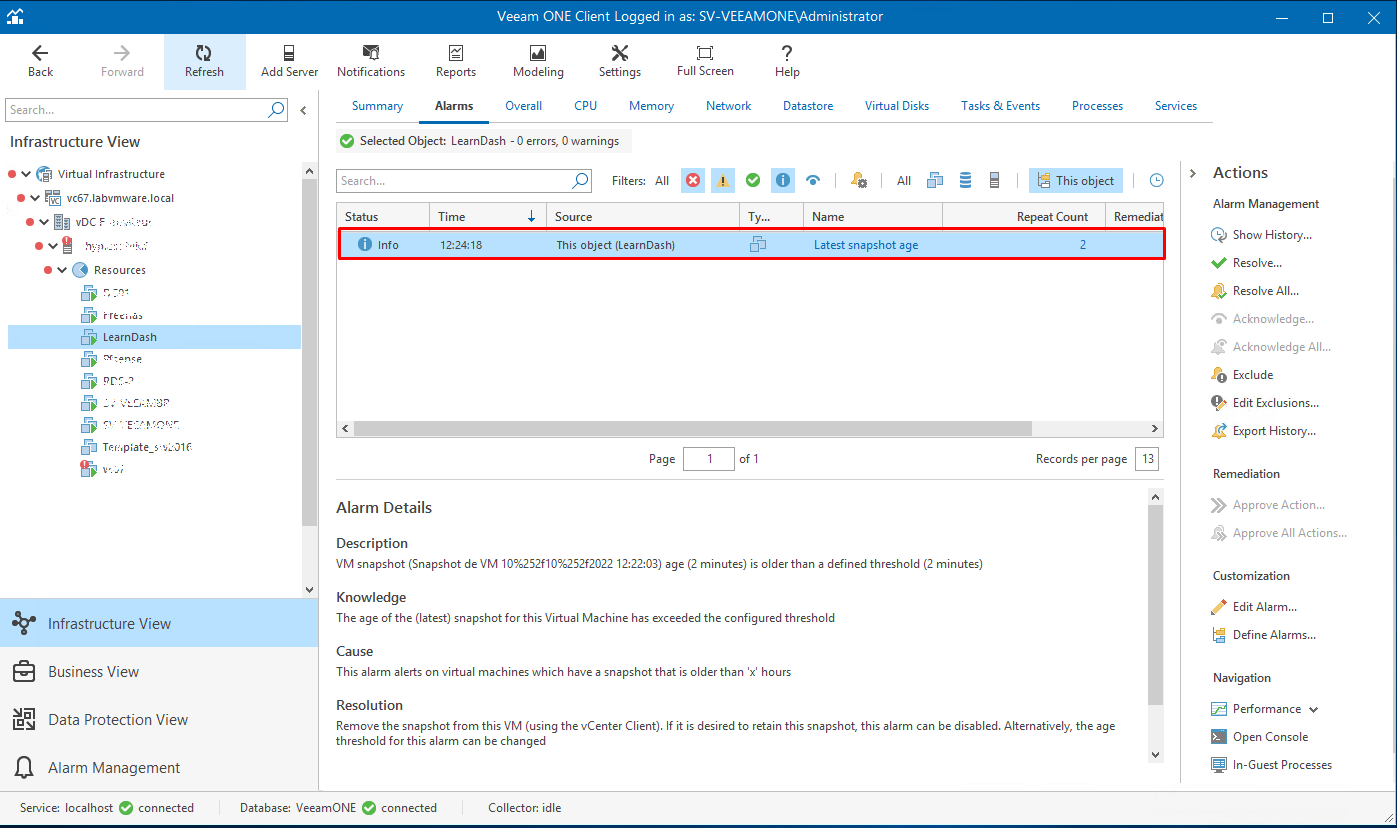Image resolution: width=1397 pixels, height=828 pixels.
Task: Click the Latest snapshot age alarm name
Action: click(866, 245)
